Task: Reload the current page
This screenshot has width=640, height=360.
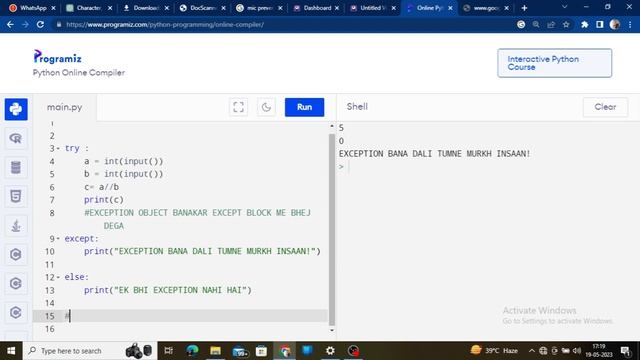Action: pyautogui.click(x=40, y=24)
